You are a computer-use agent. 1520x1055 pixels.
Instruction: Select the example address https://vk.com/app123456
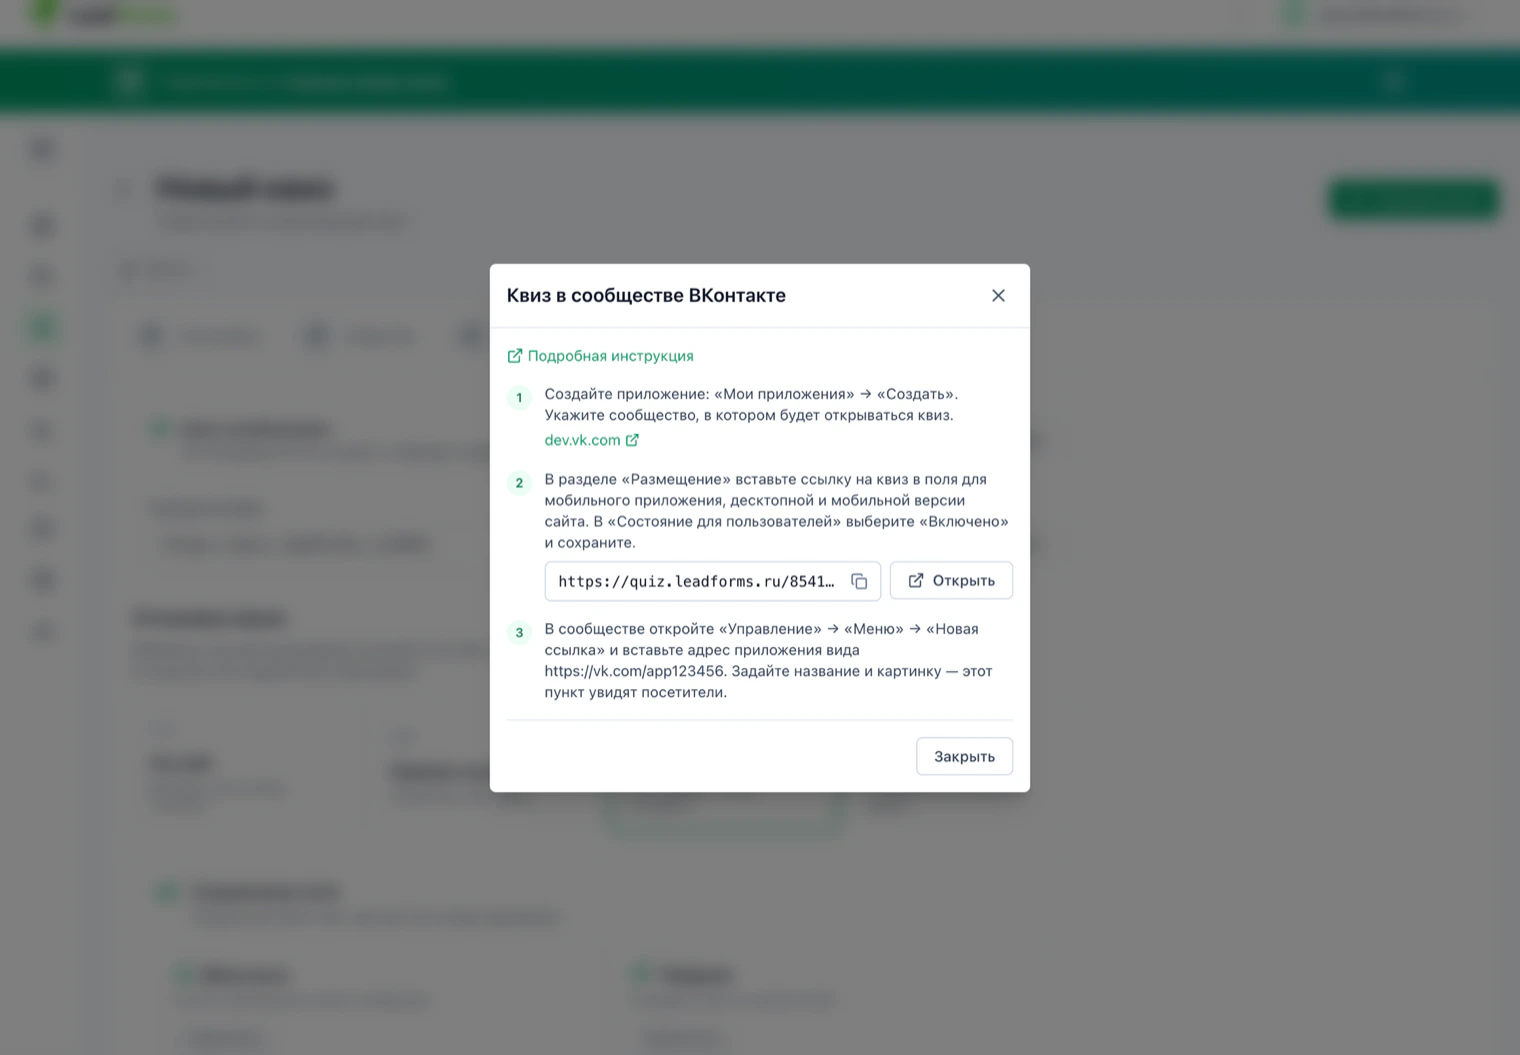pyautogui.click(x=634, y=671)
